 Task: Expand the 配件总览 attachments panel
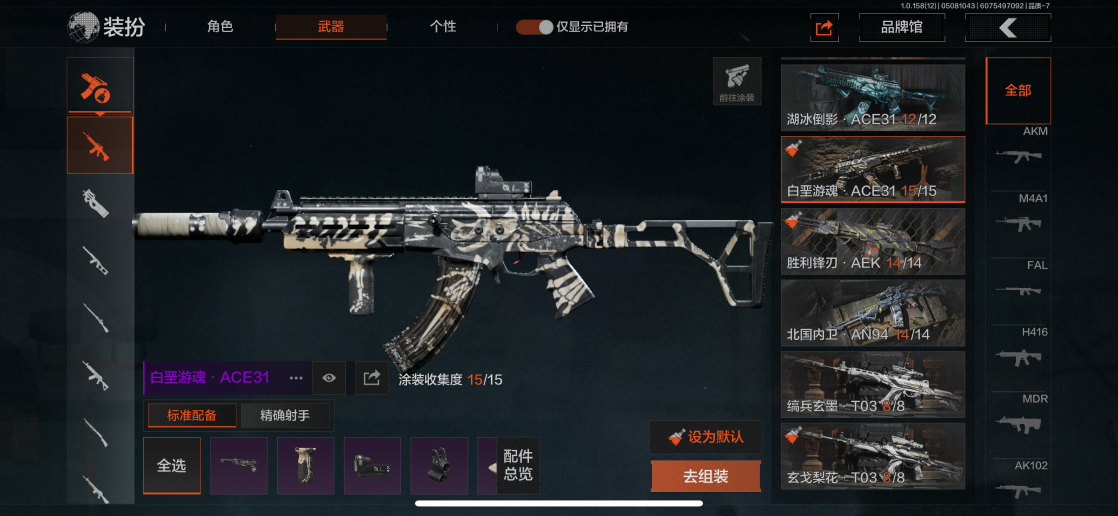point(518,465)
